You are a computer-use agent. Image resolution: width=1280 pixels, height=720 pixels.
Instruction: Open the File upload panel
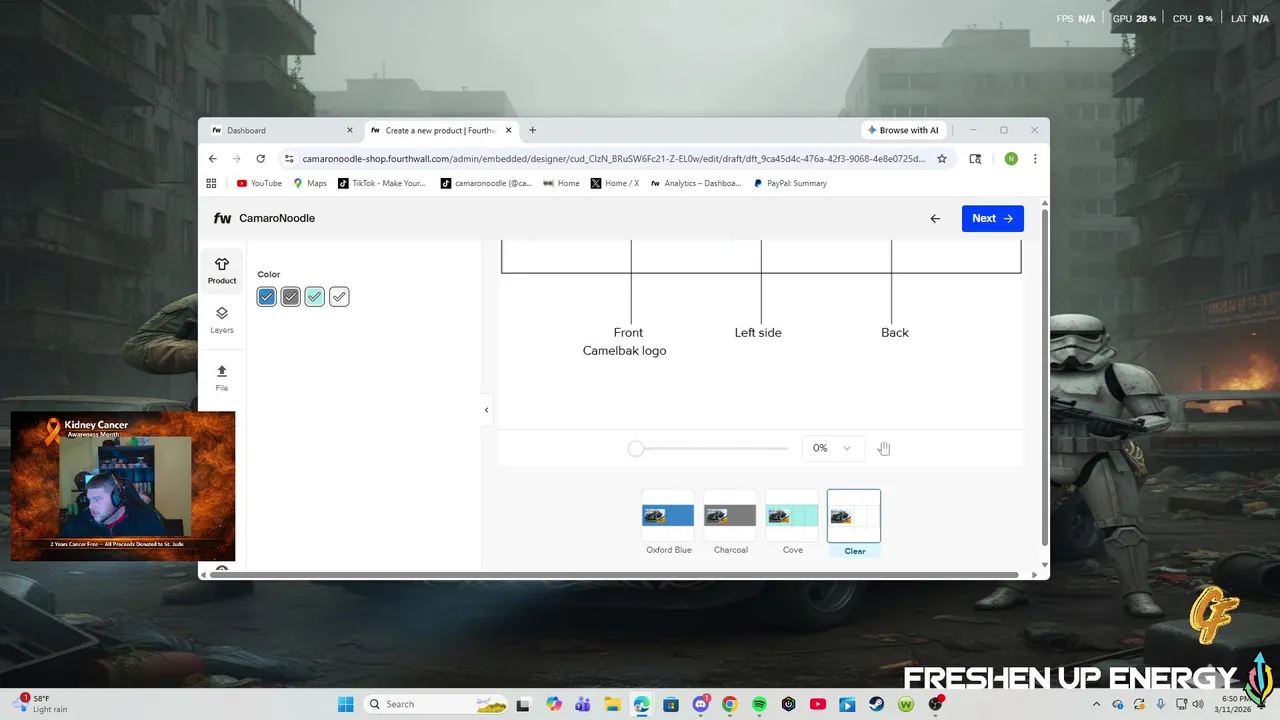[x=222, y=378]
